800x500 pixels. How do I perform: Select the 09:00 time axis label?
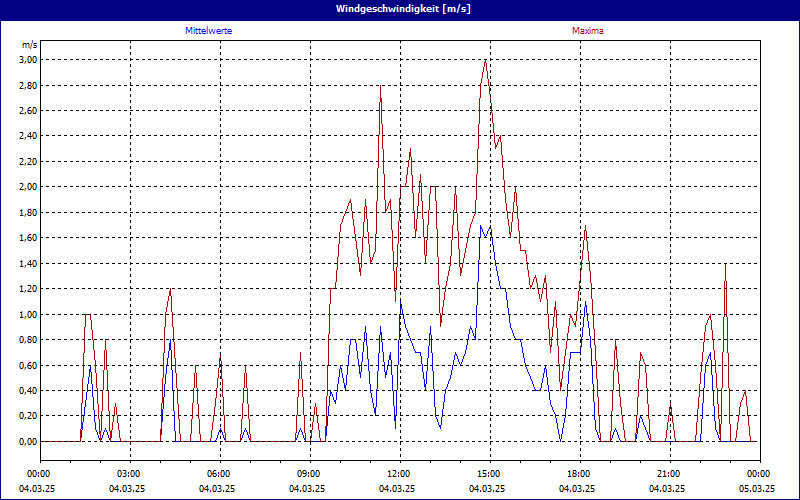(308, 474)
